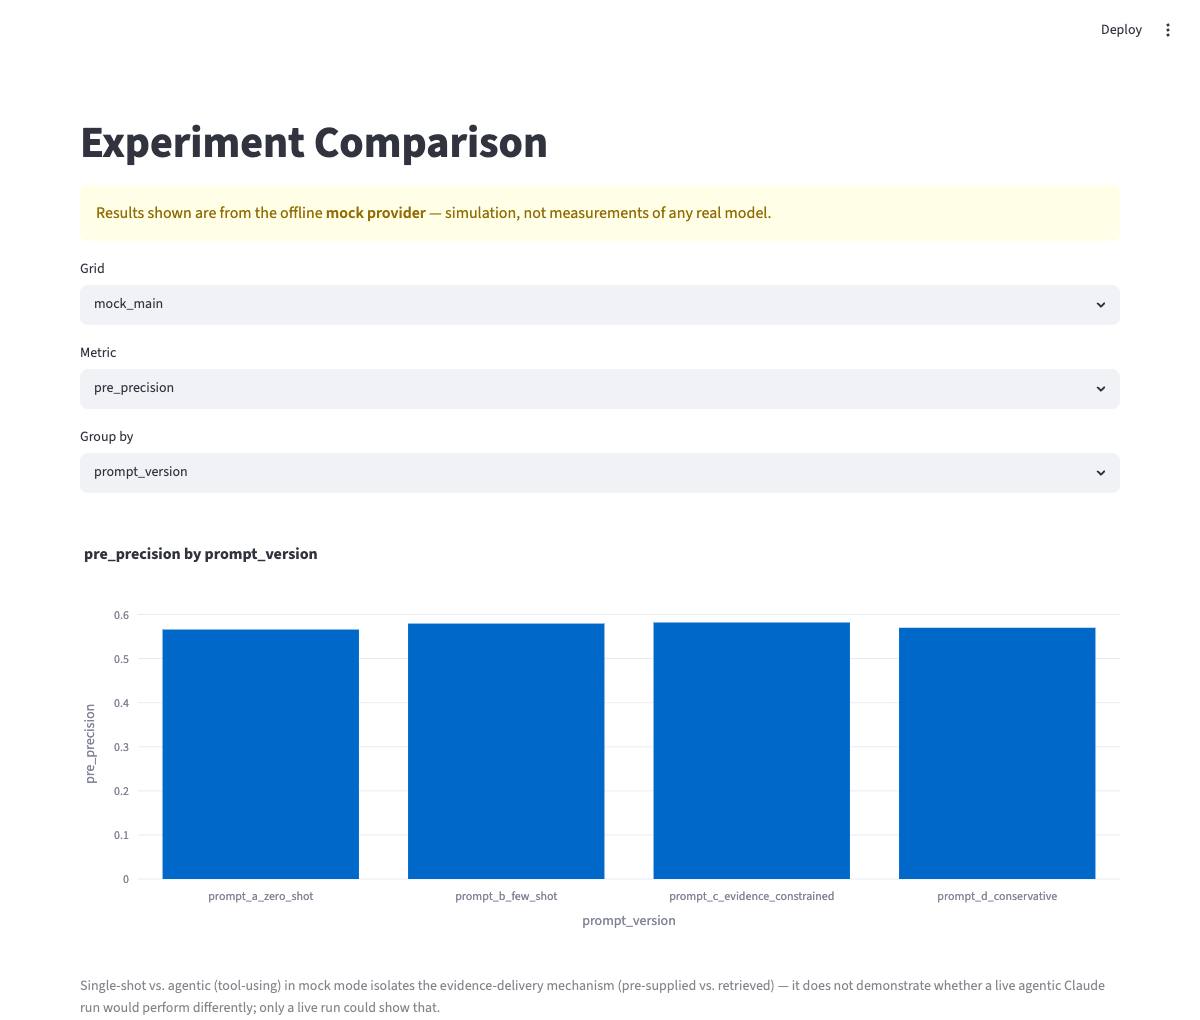The height and width of the screenshot is (1020, 1200).
Task: Click the Deploy button
Action: 1121,30
